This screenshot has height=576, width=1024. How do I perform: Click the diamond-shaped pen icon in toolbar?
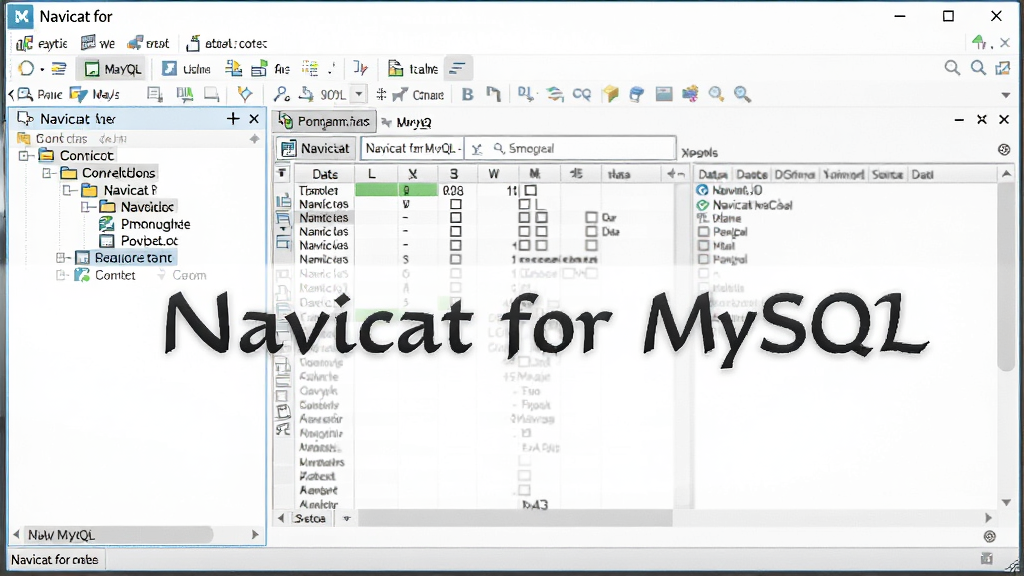tap(245, 94)
